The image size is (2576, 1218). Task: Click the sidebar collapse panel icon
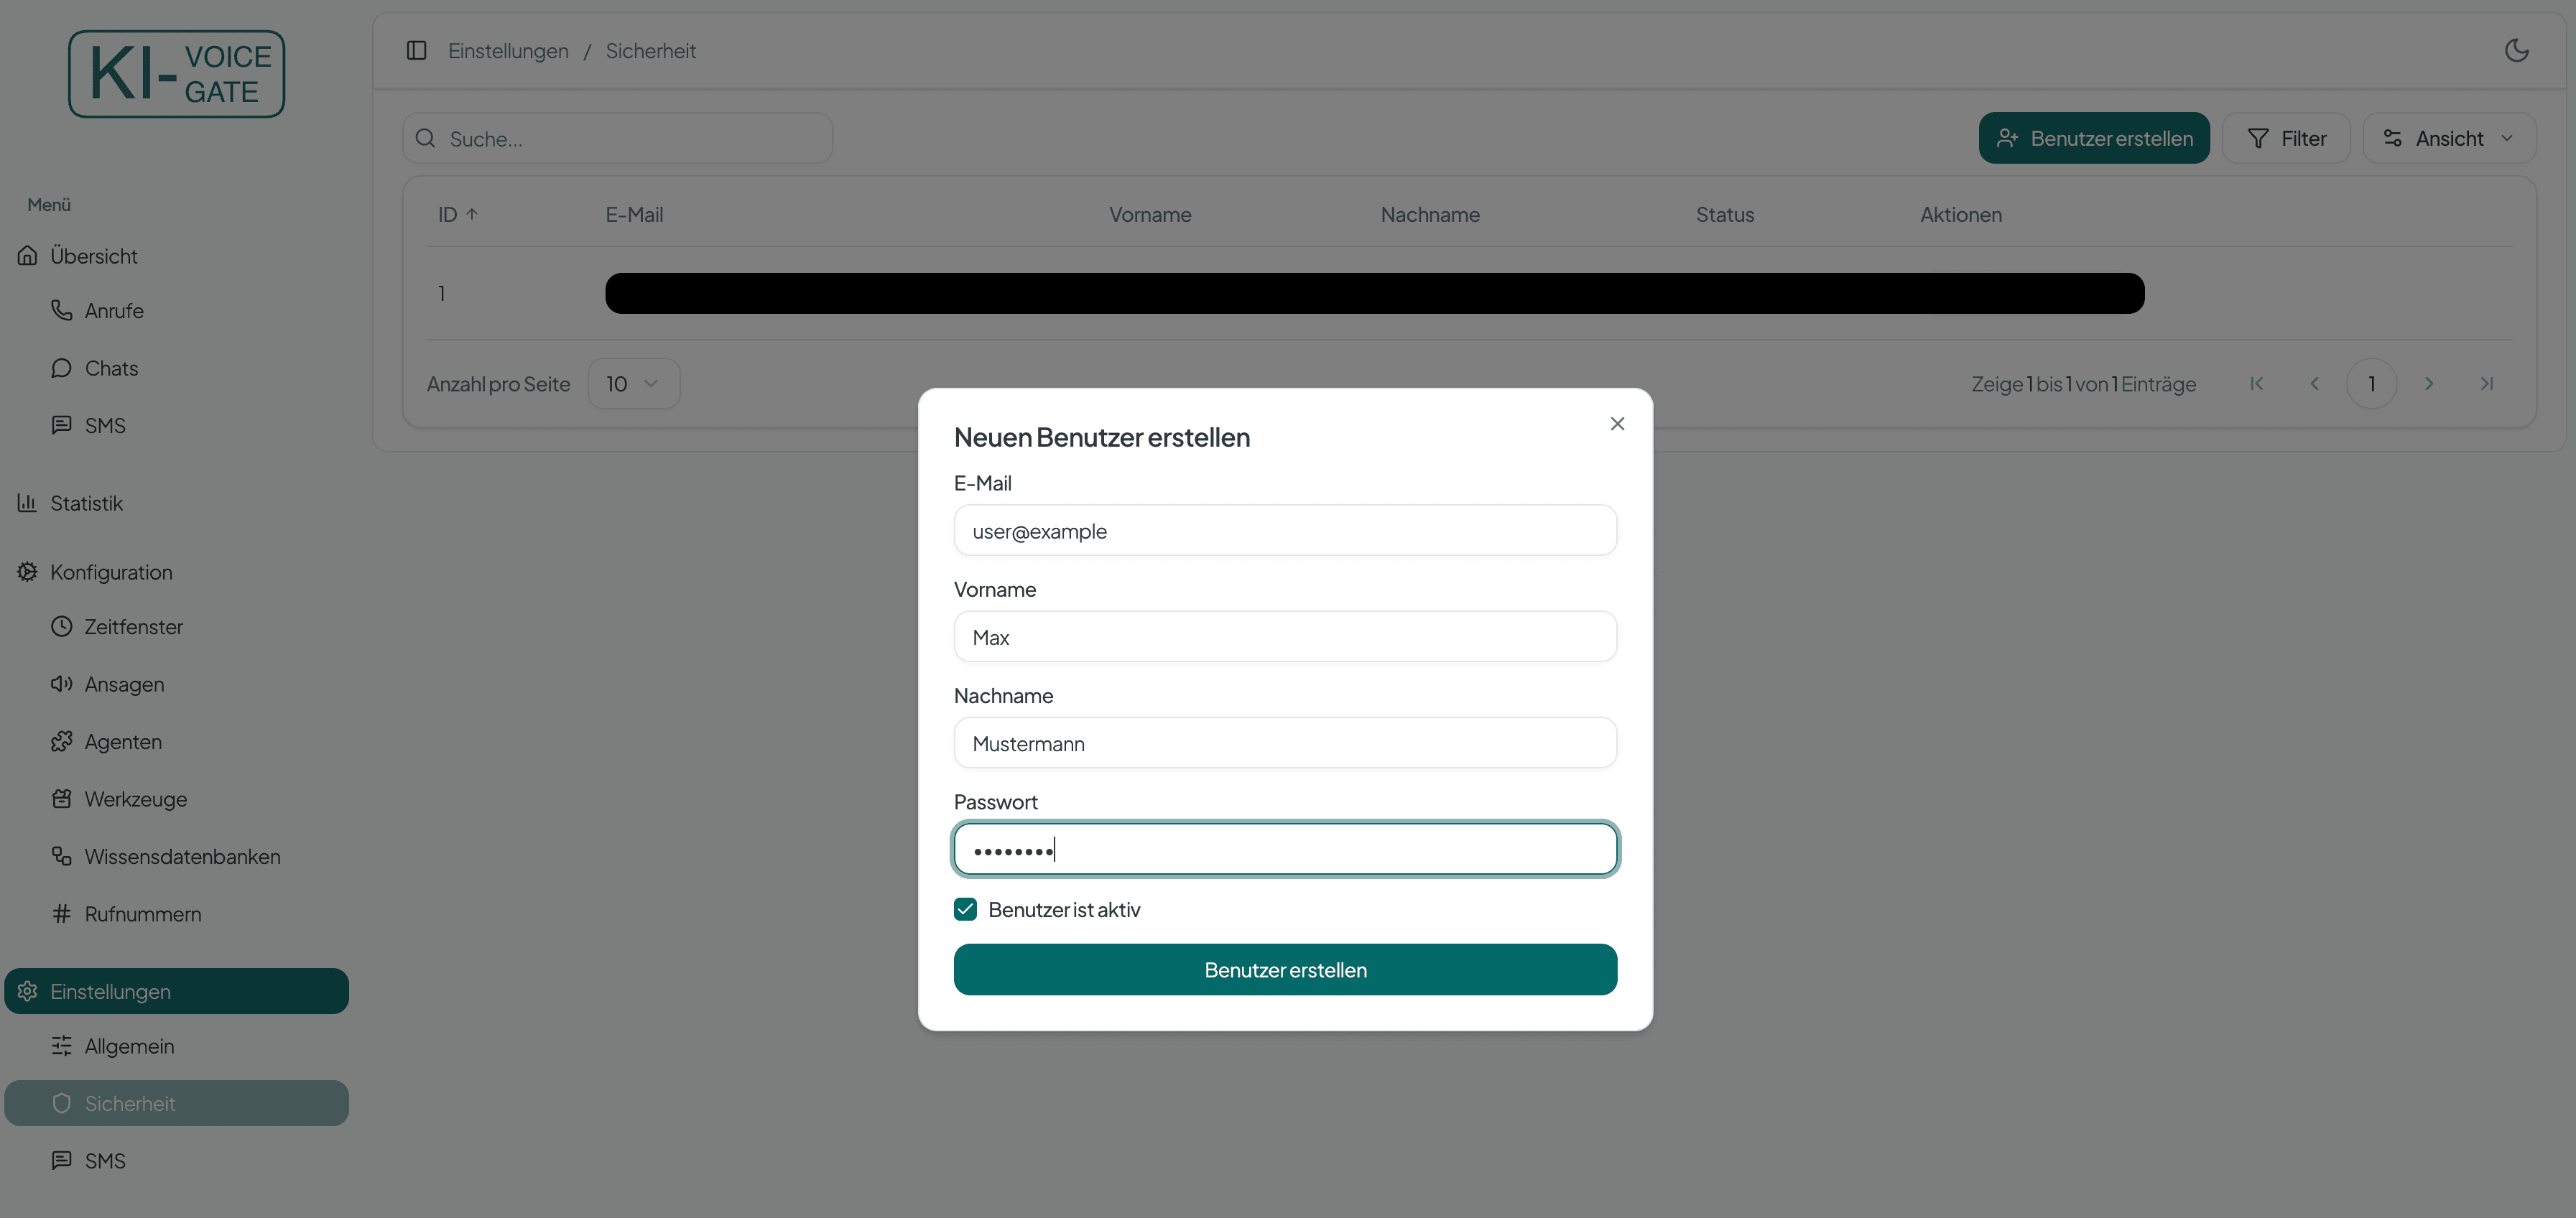pyautogui.click(x=416, y=50)
